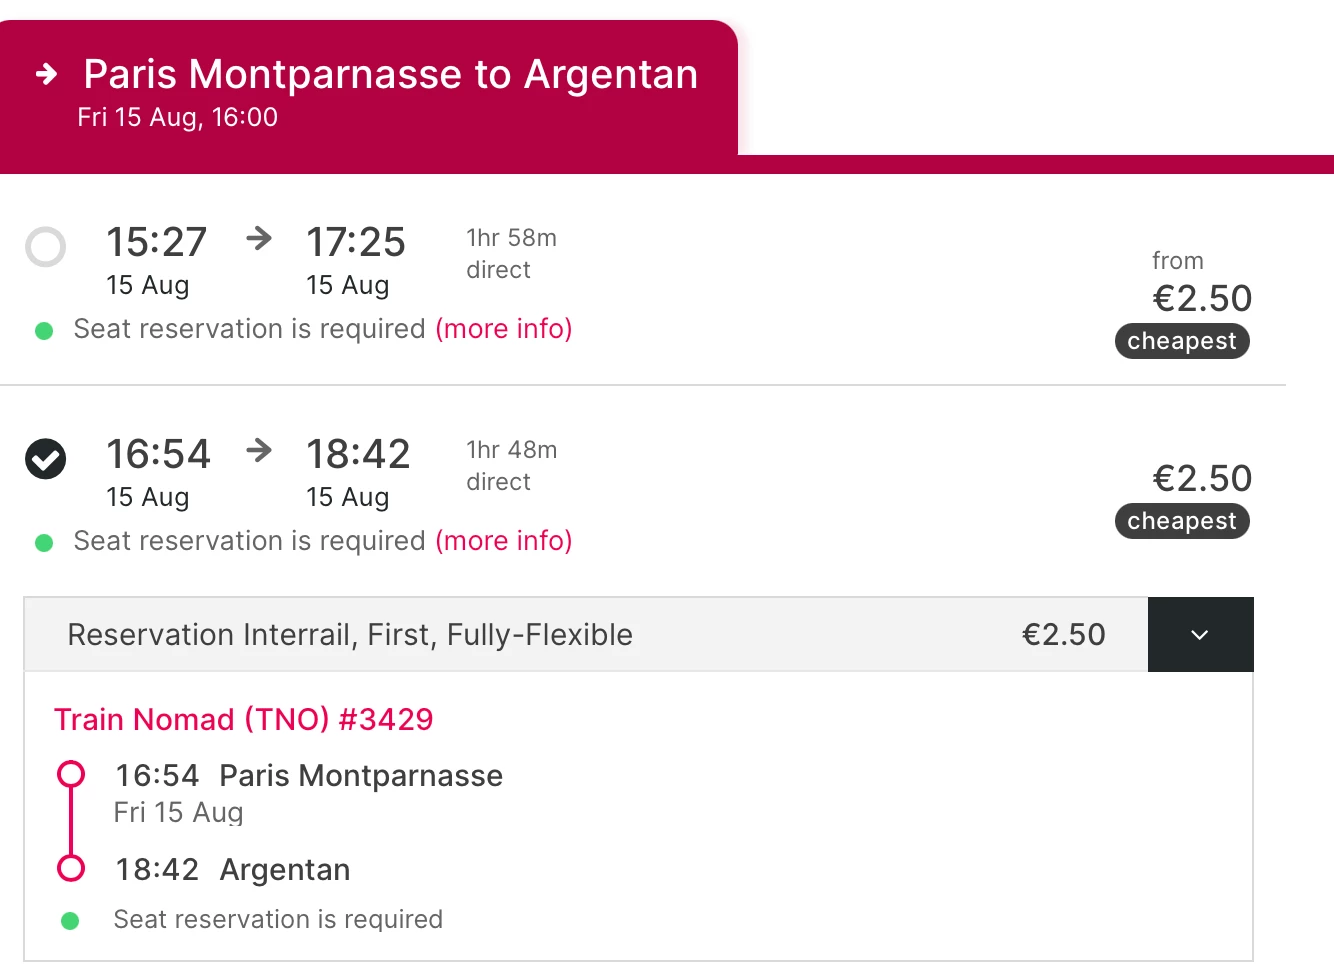Image resolution: width=1334 pixels, height=976 pixels.
Task: Click green dot in train details panel
Action: tap(70, 921)
